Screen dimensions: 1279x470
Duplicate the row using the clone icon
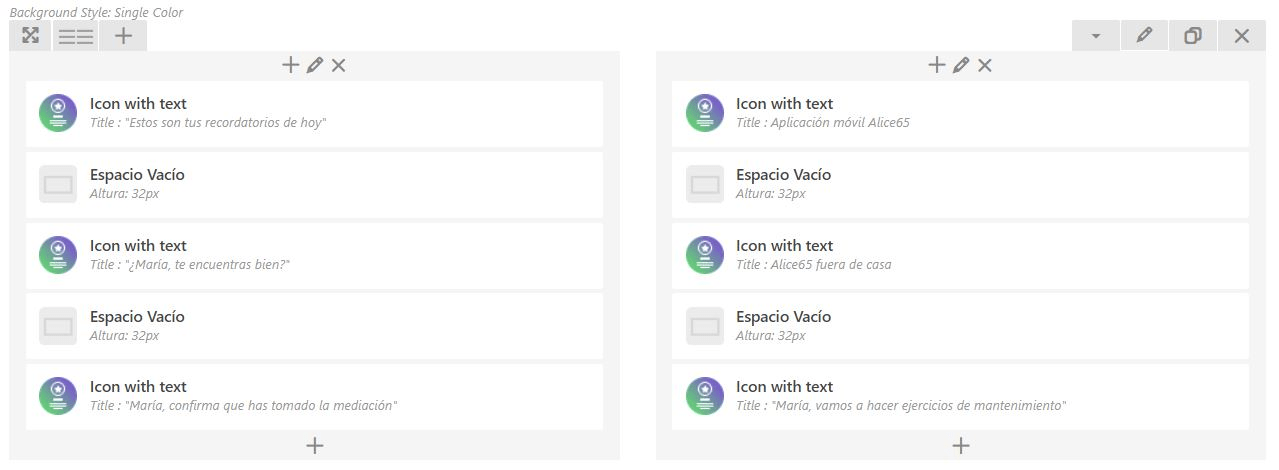coord(1193,36)
